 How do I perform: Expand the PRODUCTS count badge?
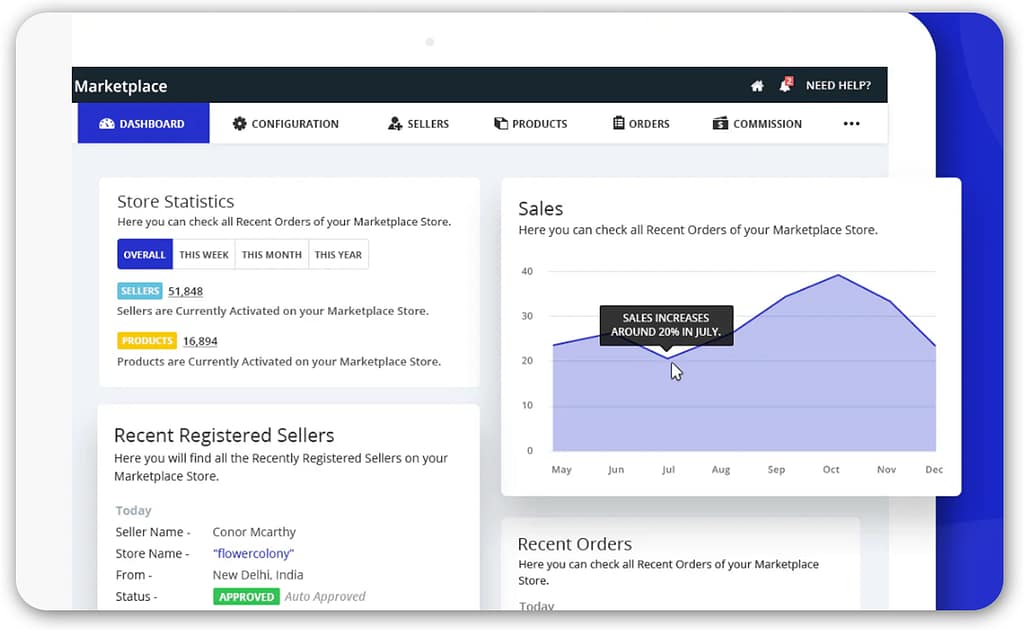146,340
